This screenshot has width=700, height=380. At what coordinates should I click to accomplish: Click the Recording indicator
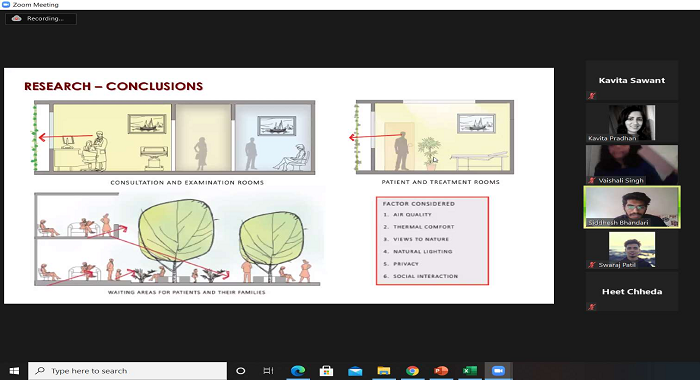[41, 19]
